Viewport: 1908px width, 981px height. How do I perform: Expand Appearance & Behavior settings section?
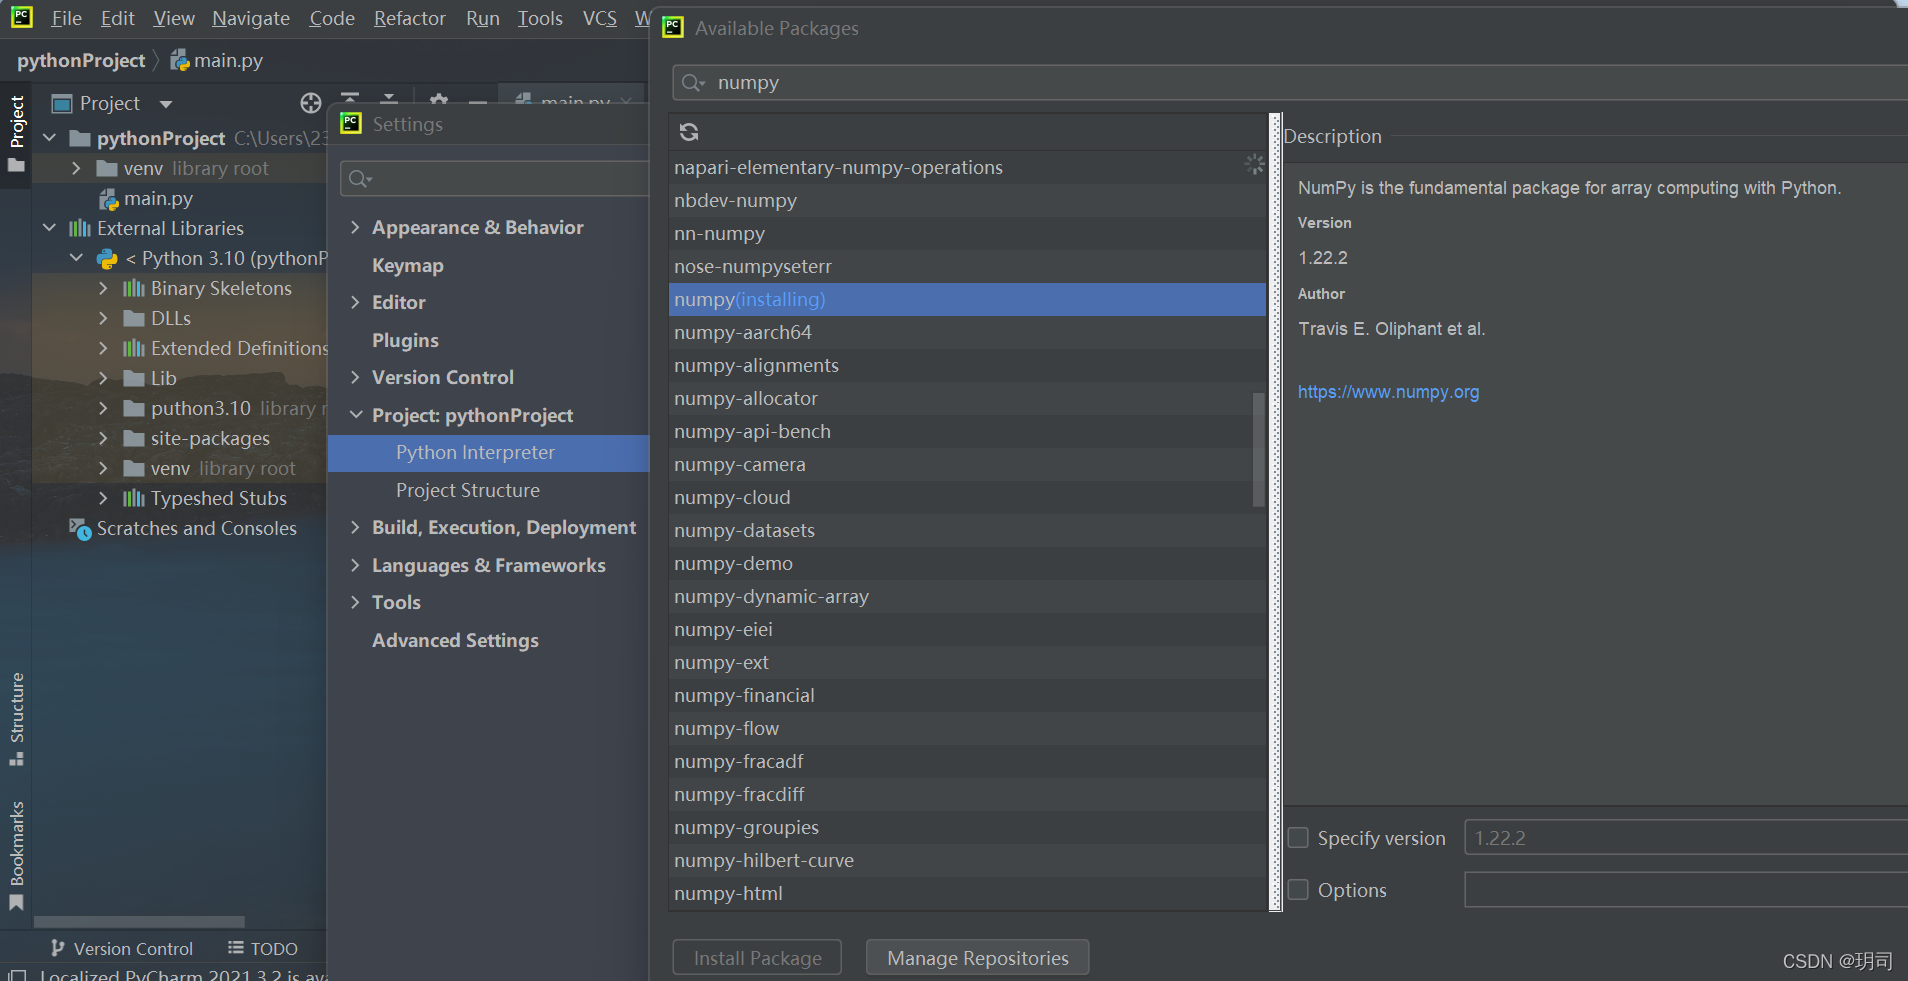point(355,228)
